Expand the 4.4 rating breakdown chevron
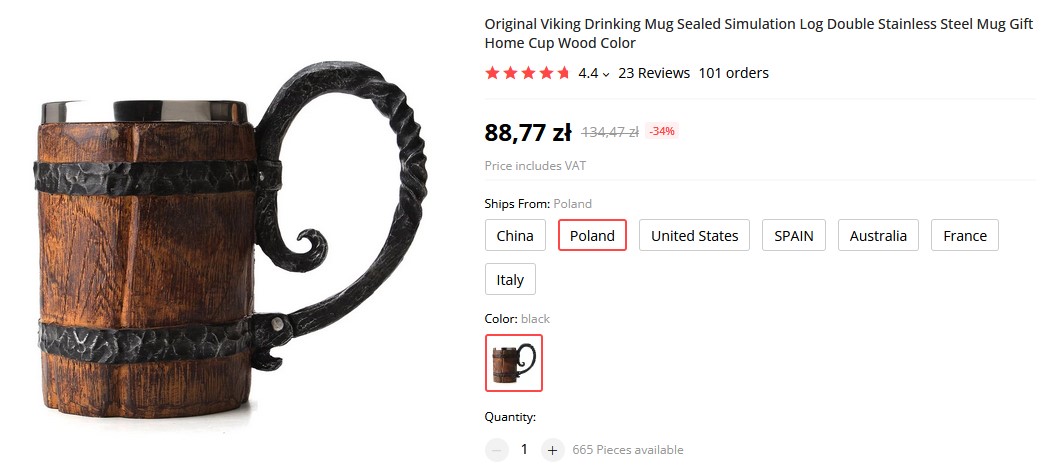Screen dimensions: 1059x468 click(x=606, y=74)
